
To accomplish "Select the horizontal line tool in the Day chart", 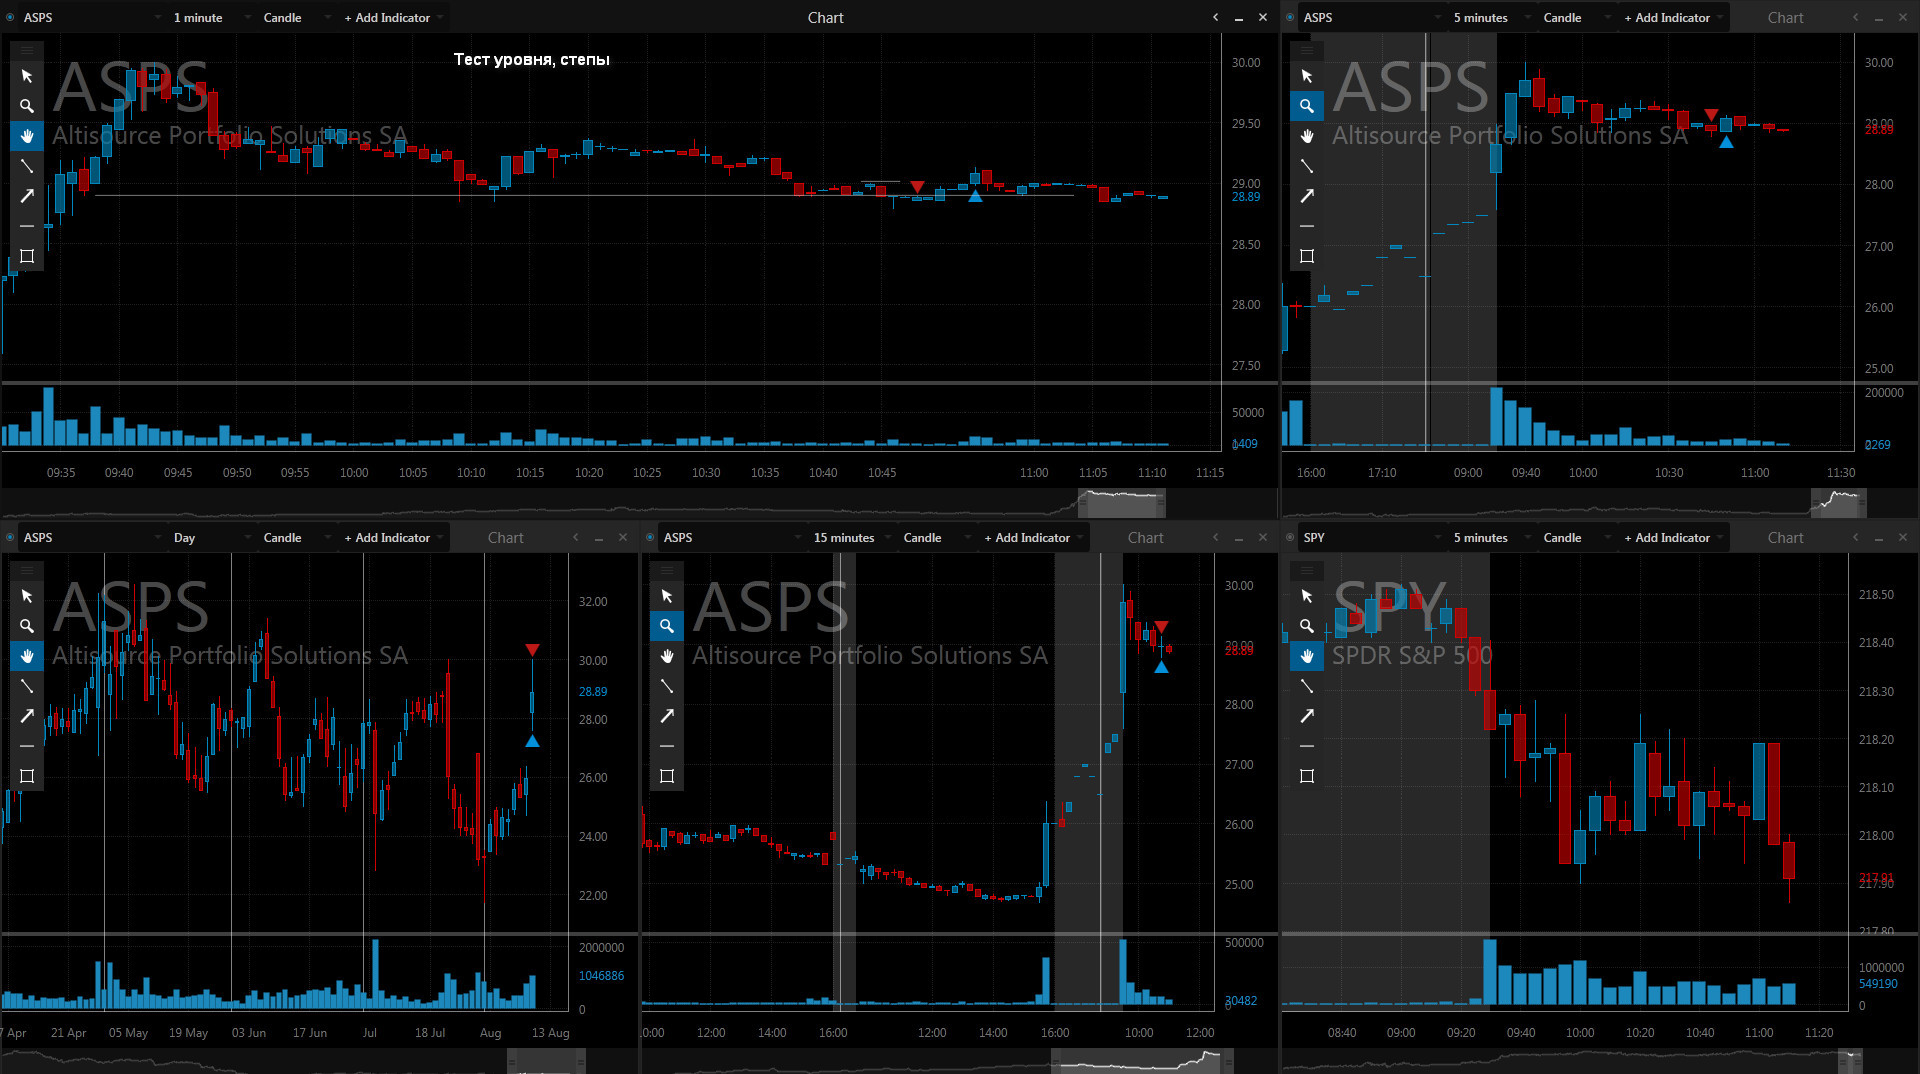I will (27, 746).
